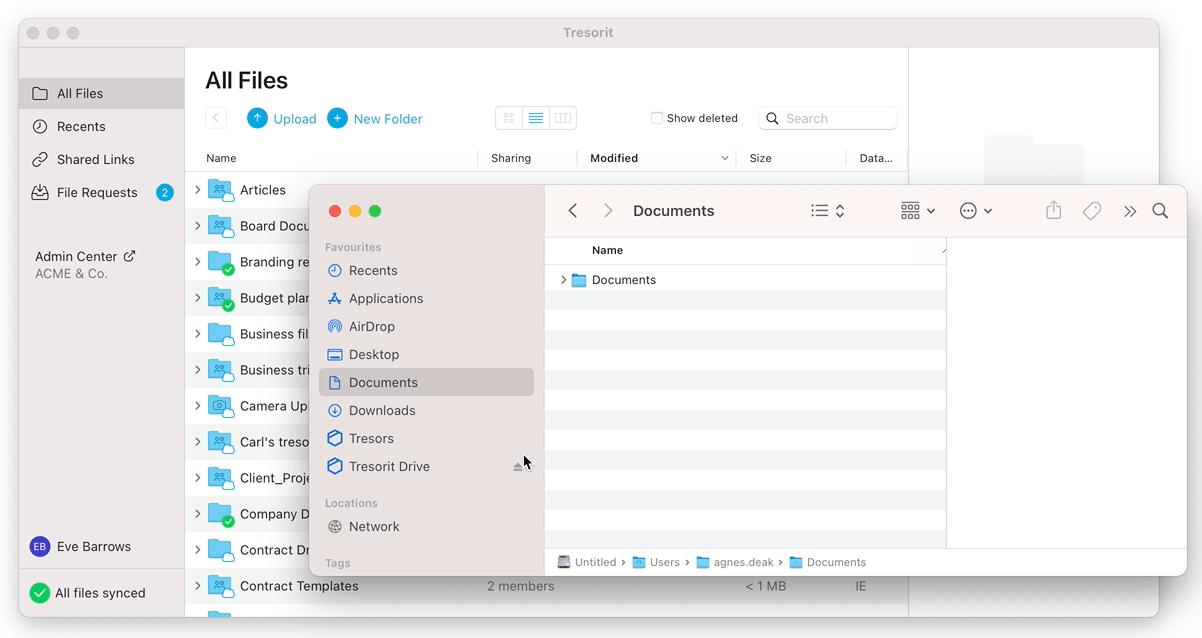Screen dimensions: 1202x638
Task: Open the Modified column sort dropdown arrow
Action: 725,158
